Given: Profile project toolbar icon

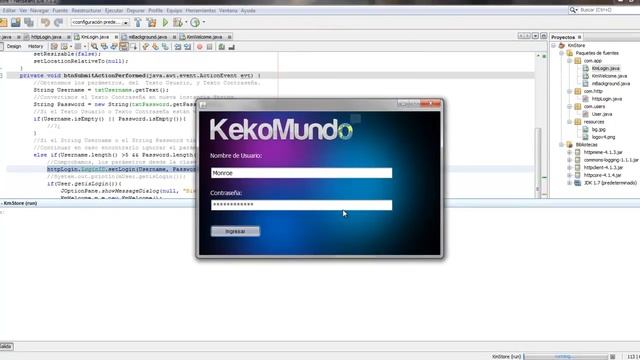Looking at the screenshot, I should [195, 22].
